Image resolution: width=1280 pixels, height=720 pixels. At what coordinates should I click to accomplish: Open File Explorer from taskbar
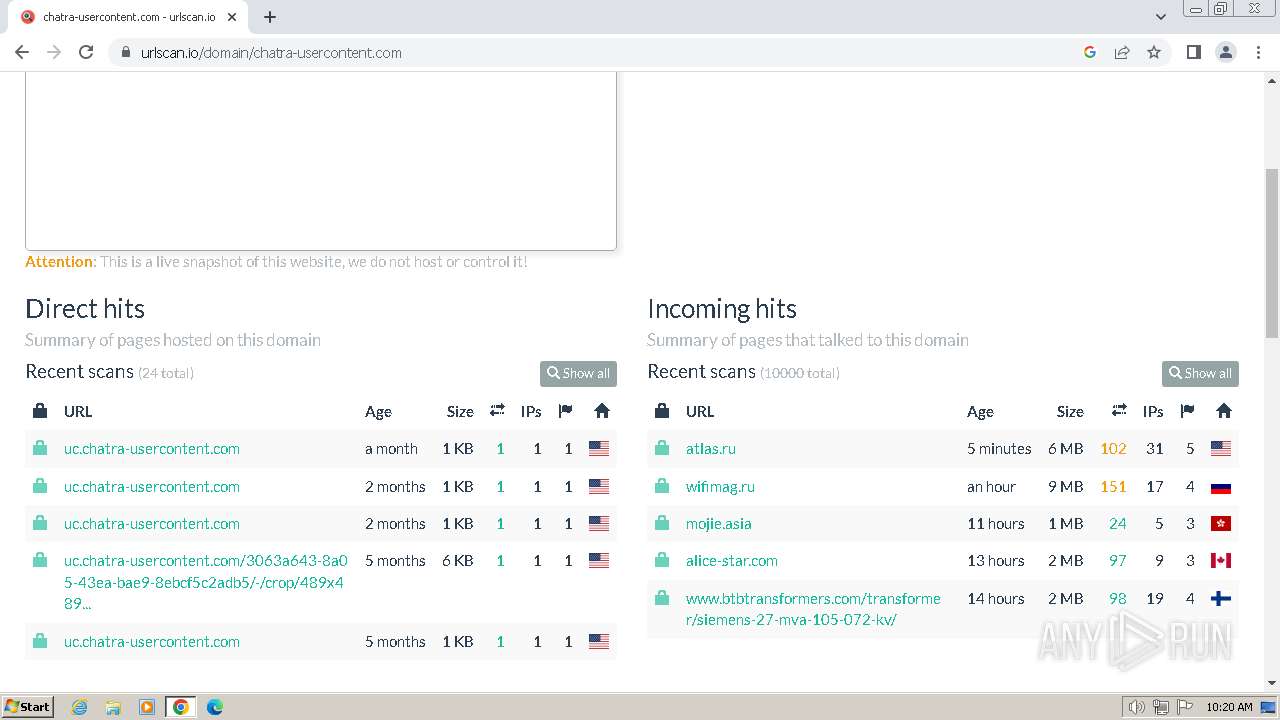pyautogui.click(x=113, y=706)
